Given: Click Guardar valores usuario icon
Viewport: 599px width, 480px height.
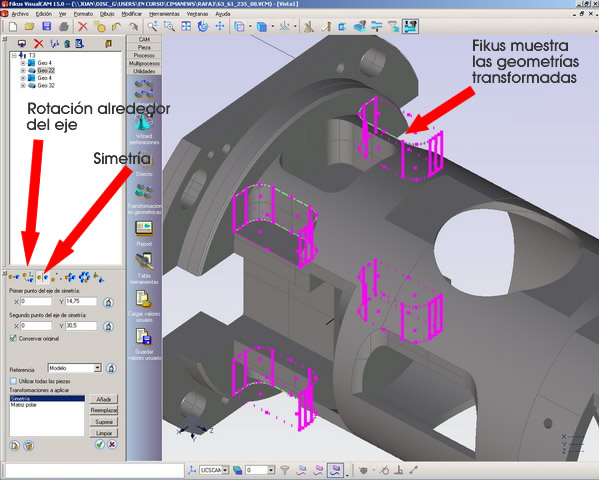Looking at the screenshot, I should (144, 337).
